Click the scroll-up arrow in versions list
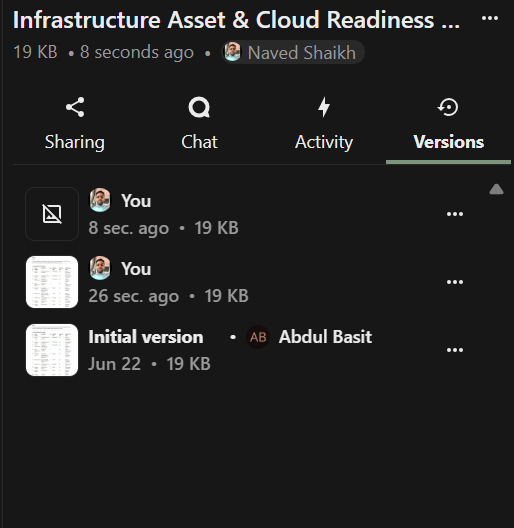 (x=496, y=189)
